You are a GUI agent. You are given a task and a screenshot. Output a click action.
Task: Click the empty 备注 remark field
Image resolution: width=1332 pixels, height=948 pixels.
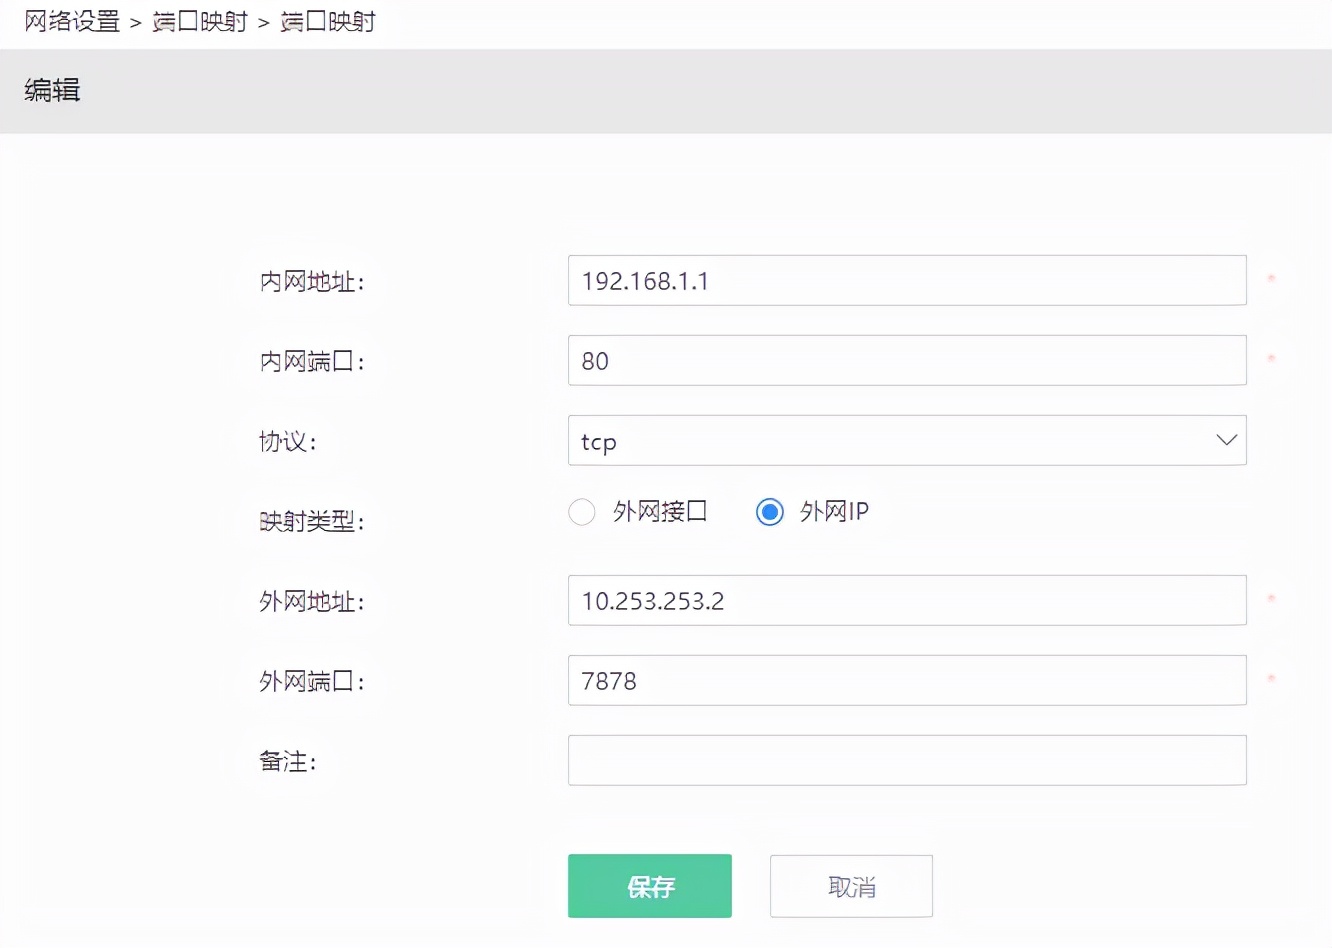pos(907,760)
